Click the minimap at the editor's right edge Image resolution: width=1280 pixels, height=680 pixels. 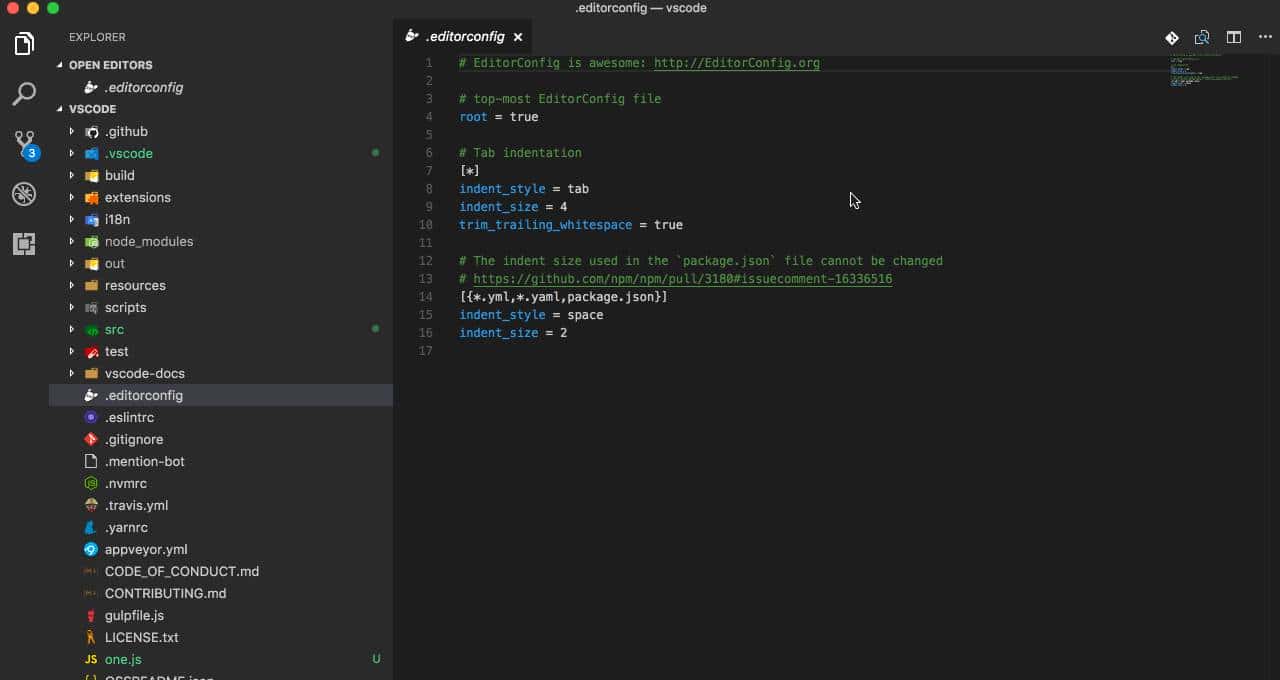1200,75
